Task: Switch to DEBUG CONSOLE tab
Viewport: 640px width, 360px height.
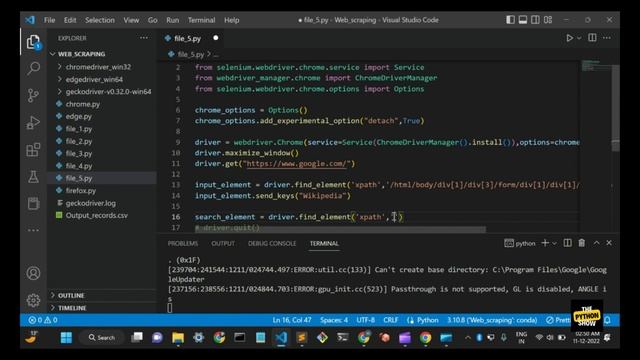Action: (272, 243)
